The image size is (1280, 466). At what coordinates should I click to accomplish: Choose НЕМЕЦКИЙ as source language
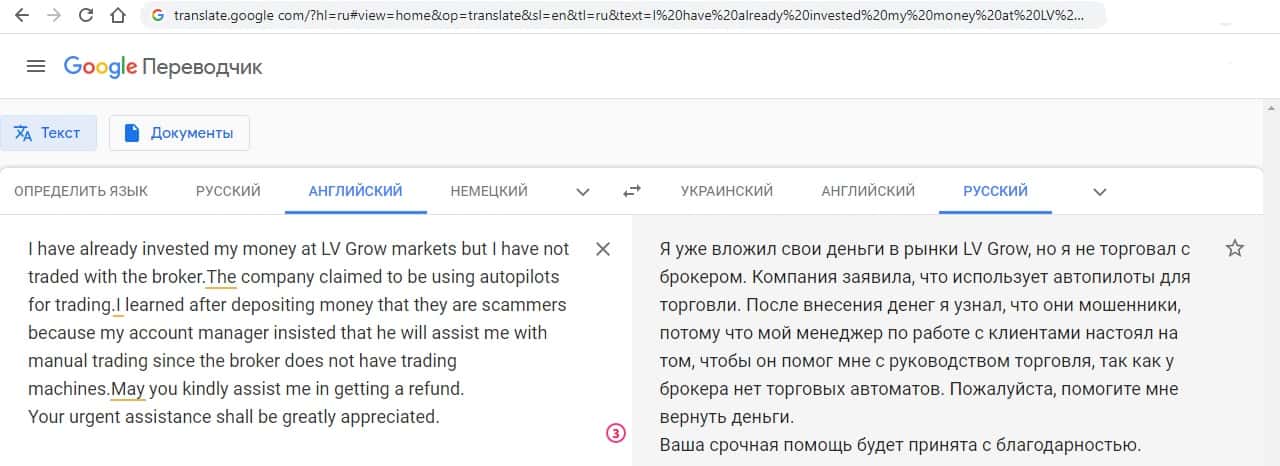tap(489, 191)
